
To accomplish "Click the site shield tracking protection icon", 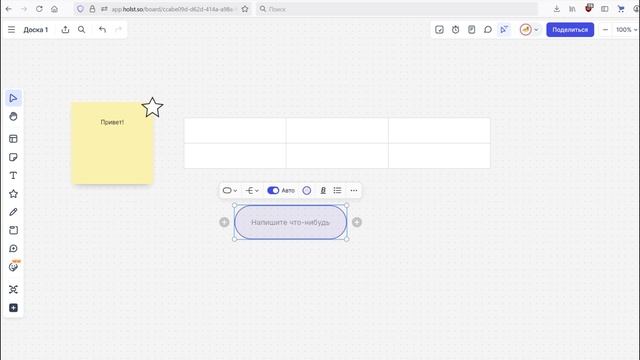I will [80, 9].
